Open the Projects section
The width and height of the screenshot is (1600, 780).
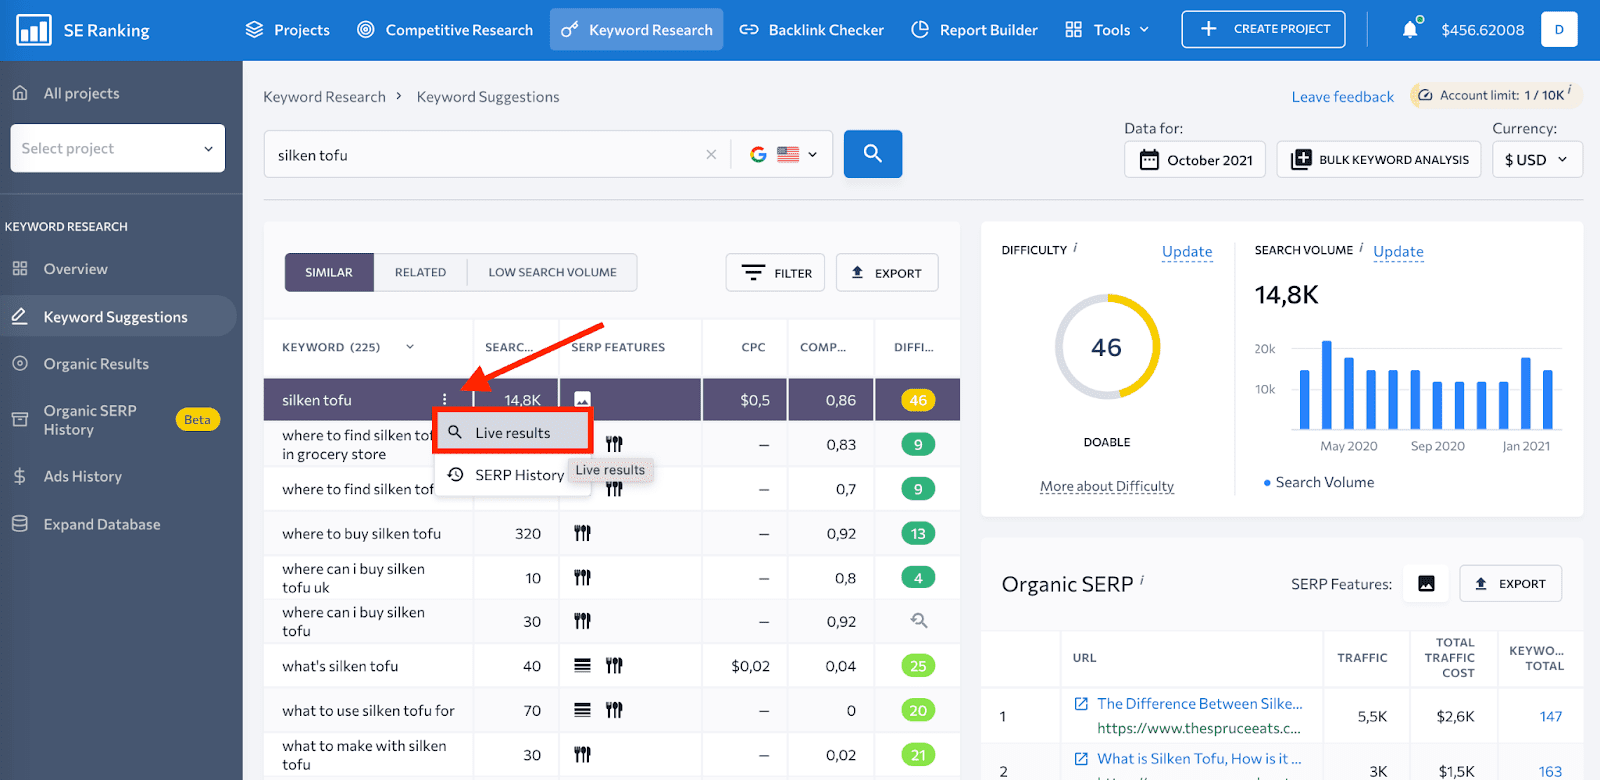point(288,30)
